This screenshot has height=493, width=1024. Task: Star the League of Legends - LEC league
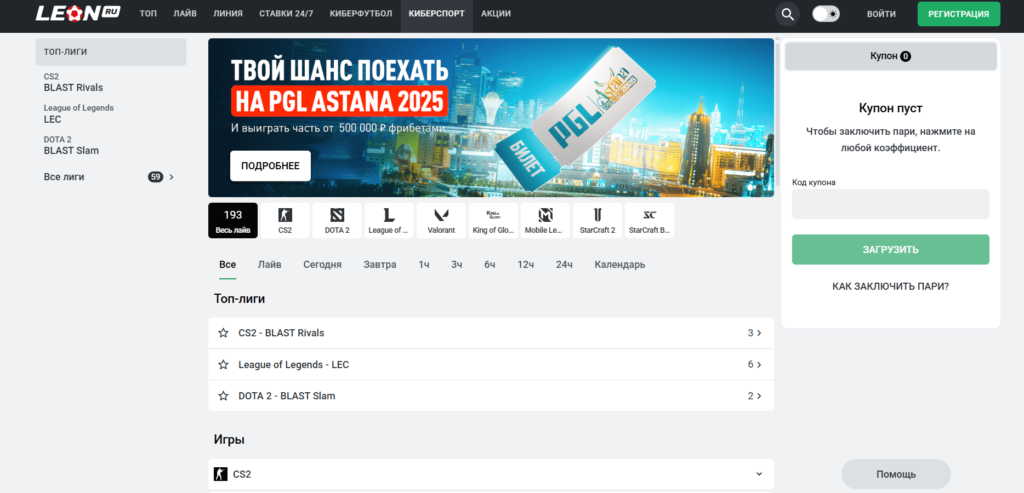[223, 364]
